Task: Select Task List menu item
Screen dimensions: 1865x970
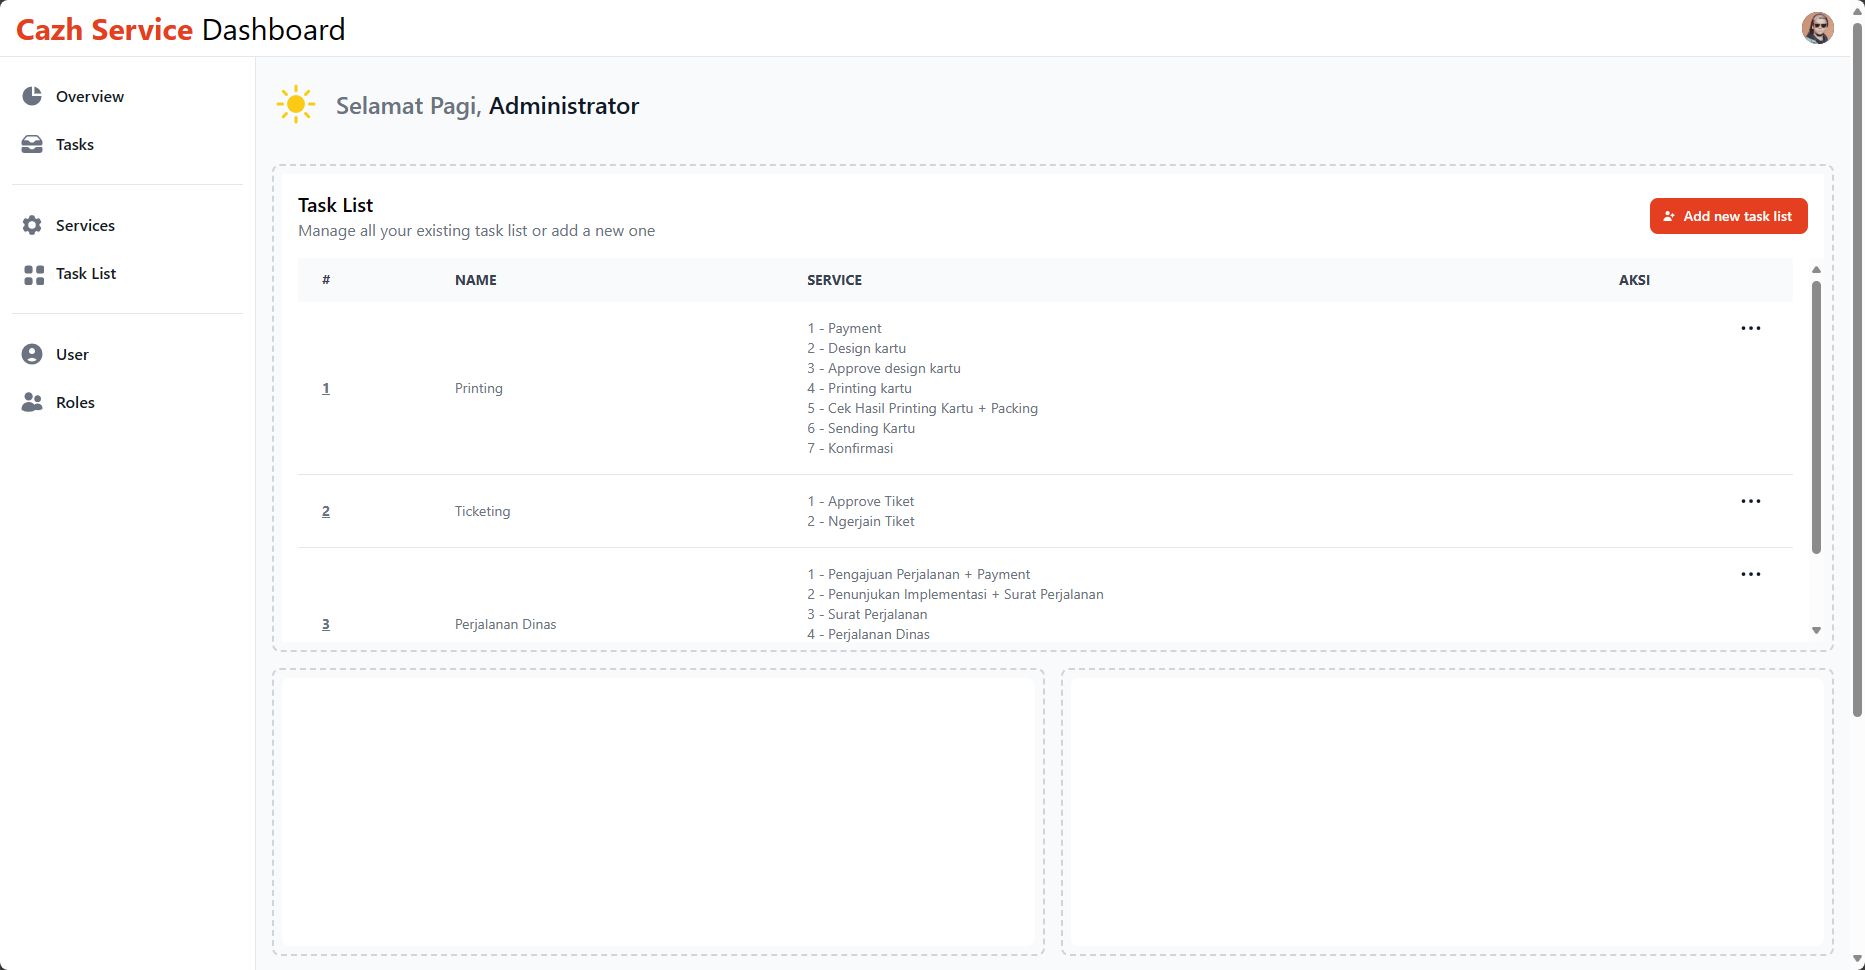Action: [x=127, y=273]
